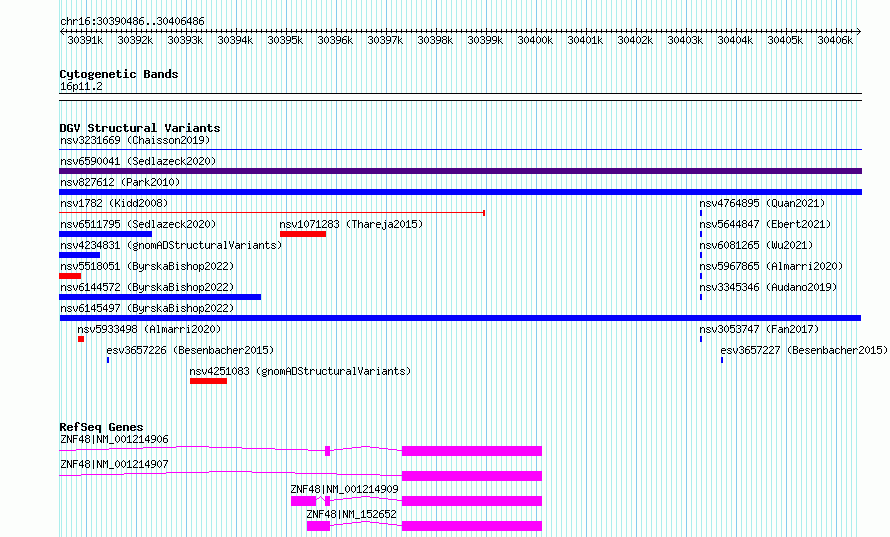Click variant label nsv827612 (Park2010)
This screenshot has height=537, width=890.
point(120,182)
